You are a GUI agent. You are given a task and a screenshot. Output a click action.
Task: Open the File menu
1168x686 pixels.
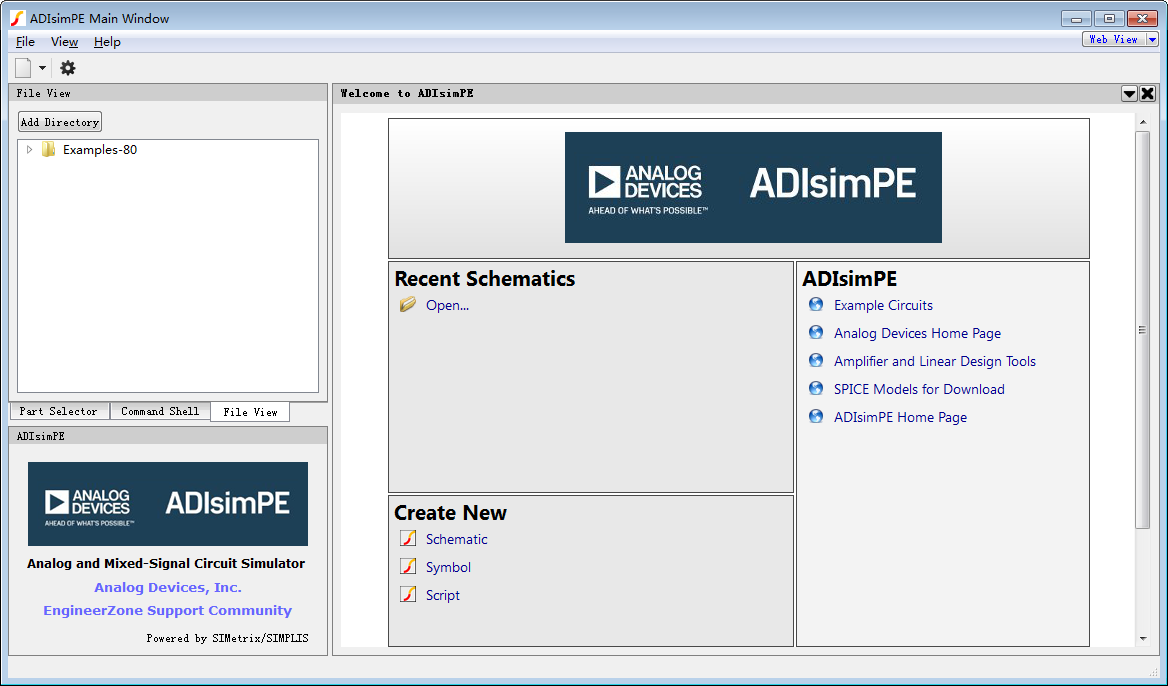(25, 42)
